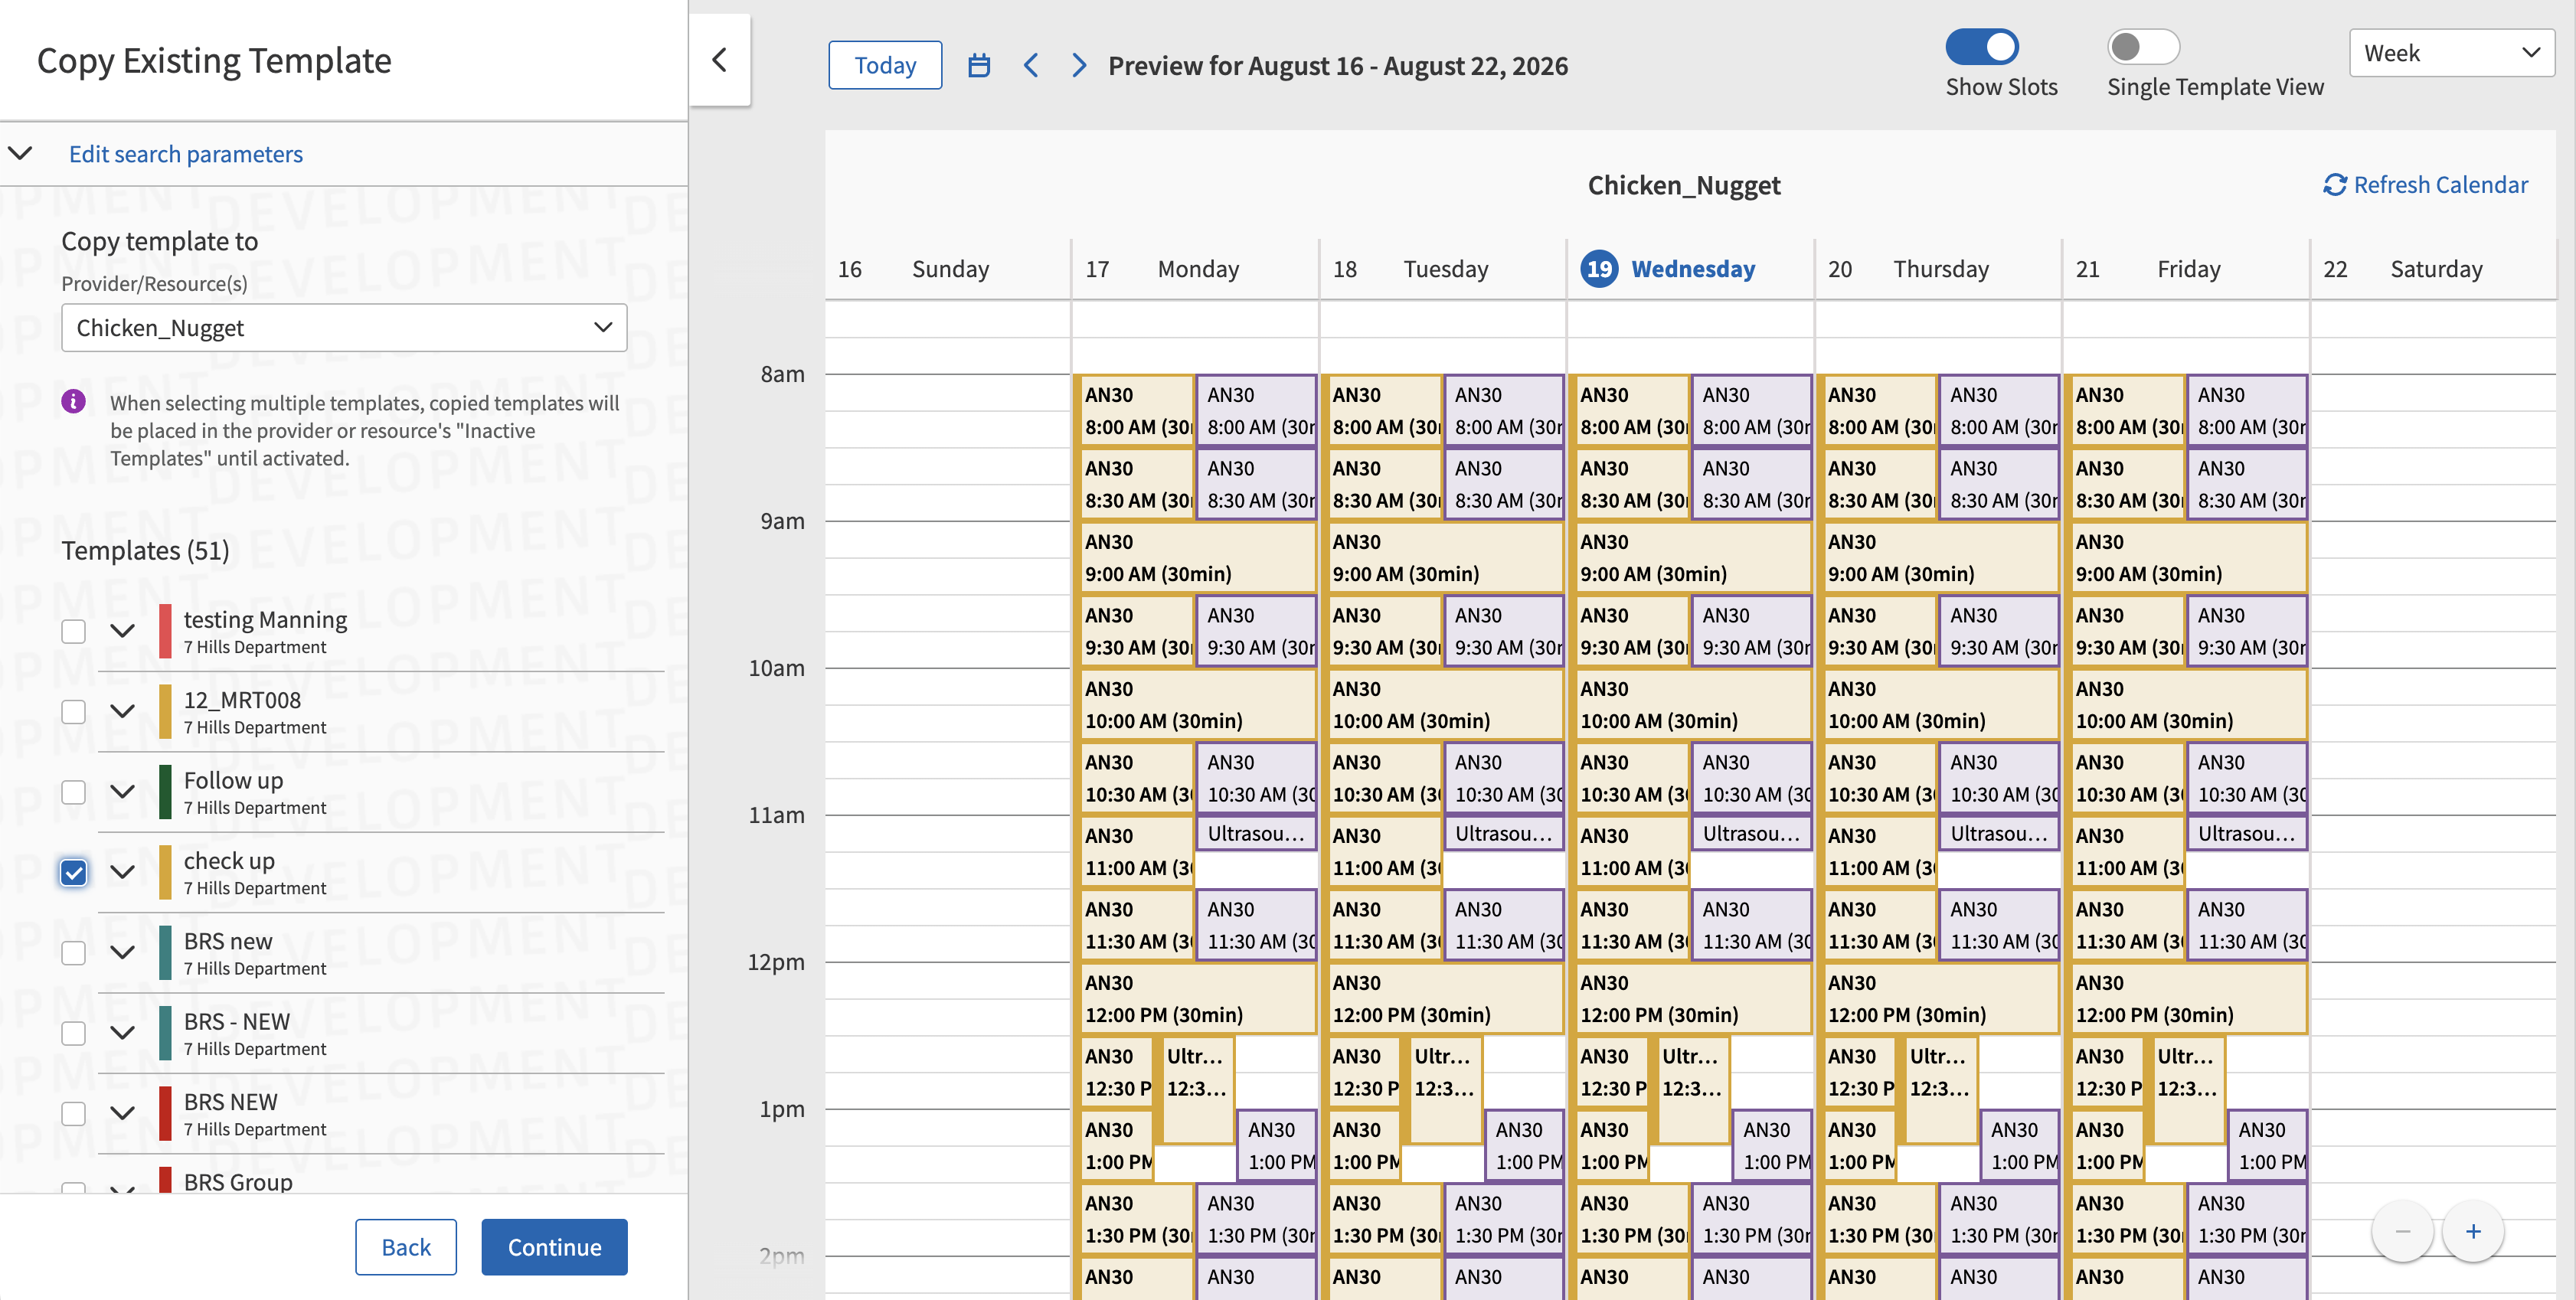Select the check up template name
Image resolution: width=2576 pixels, height=1300 pixels.
coord(229,860)
